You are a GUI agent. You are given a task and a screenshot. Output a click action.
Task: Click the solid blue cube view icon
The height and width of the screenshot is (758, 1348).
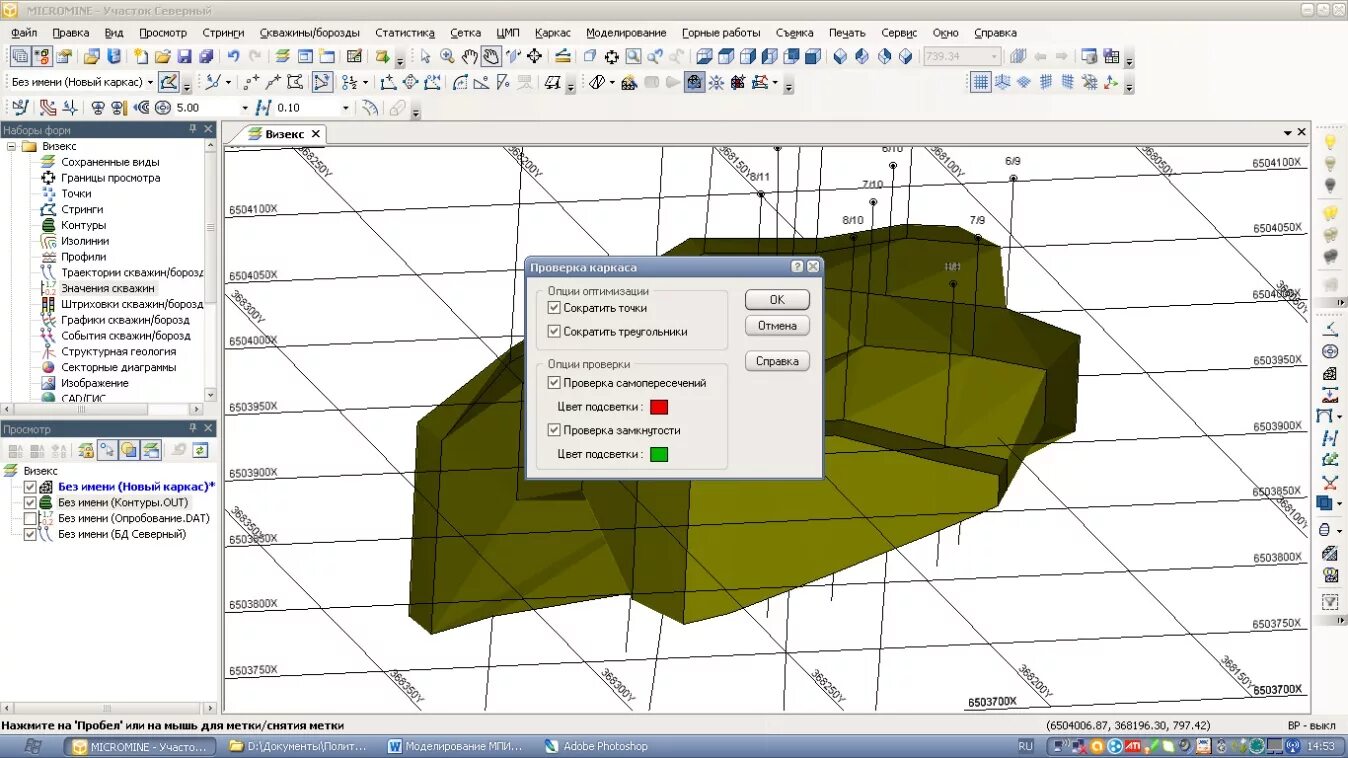tap(813, 57)
